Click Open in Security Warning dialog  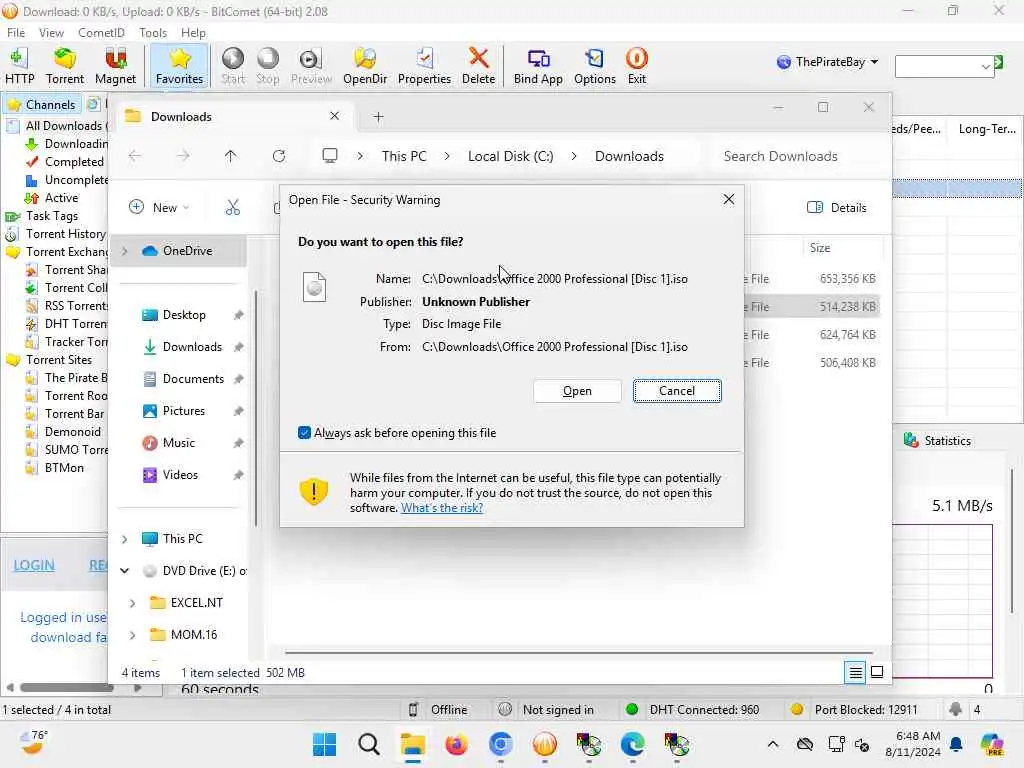[x=577, y=391]
